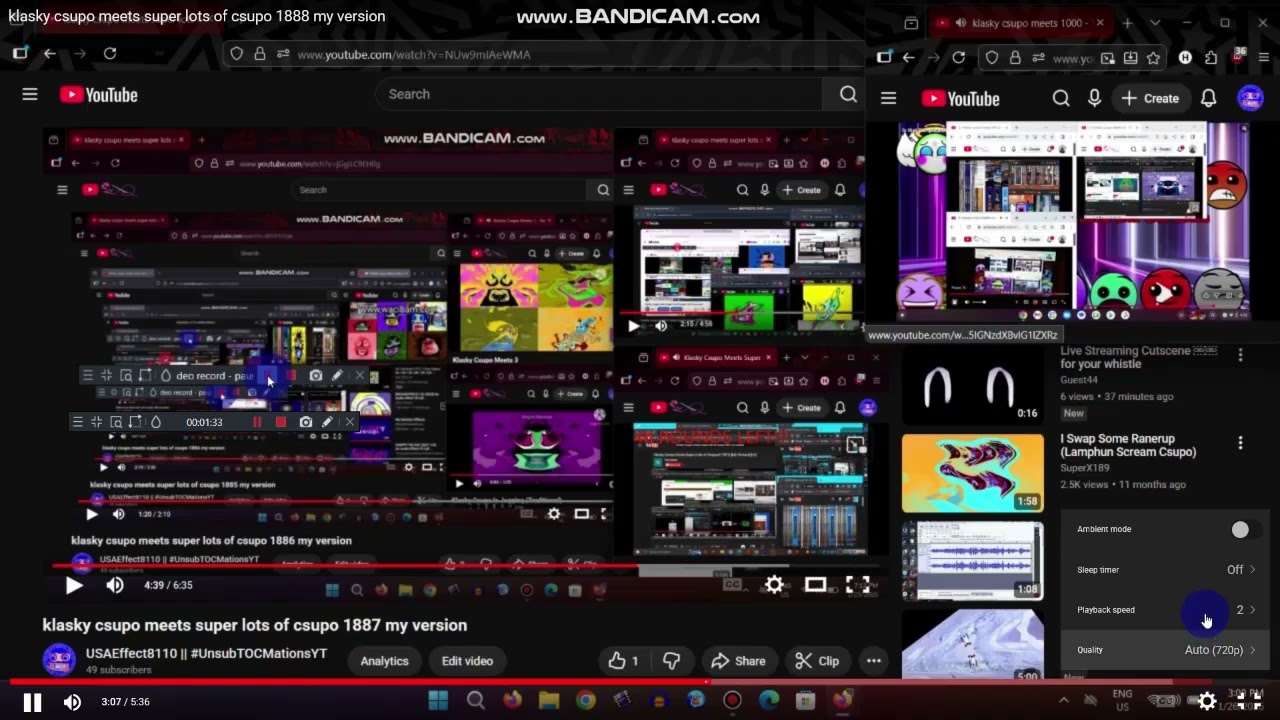The height and width of the screenshot is (720, 1280).
Task: Click the USAEffect8110 channel avatar
Action: [x=59, y=660]
